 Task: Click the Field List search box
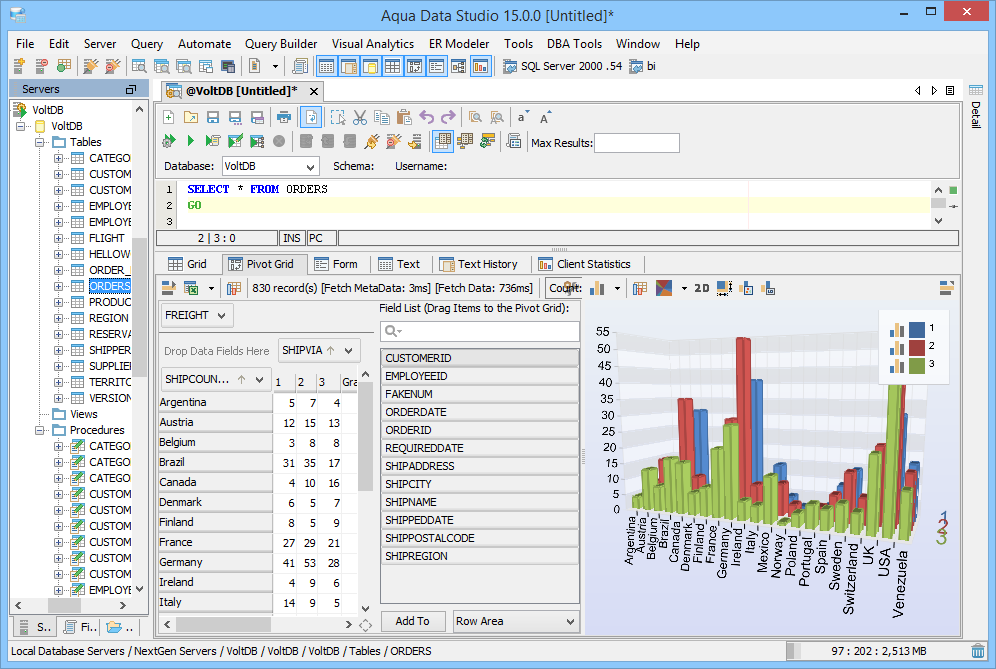480,331
